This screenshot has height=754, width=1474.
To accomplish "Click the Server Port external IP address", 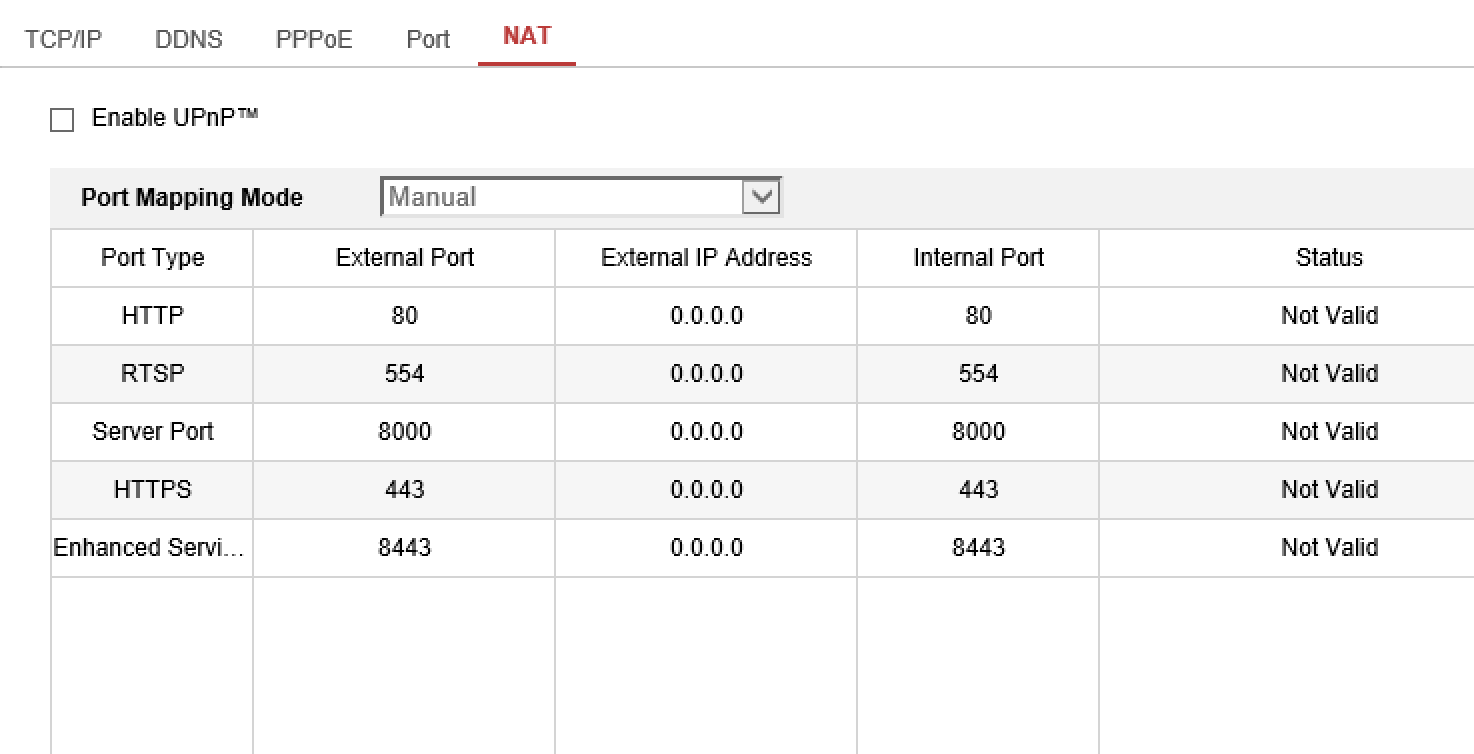I will pyautogui.click(x=706, y=432).
